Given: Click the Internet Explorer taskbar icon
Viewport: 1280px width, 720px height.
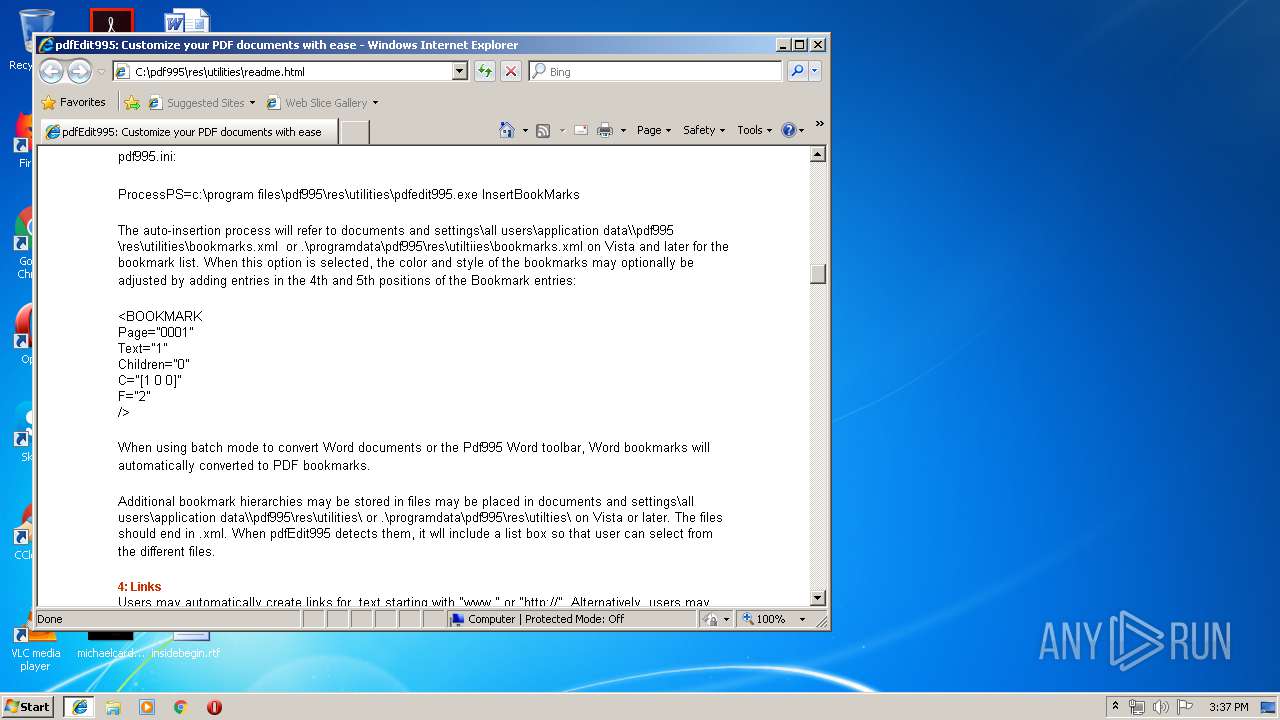Looking at the screenshot, I should 79,706.
